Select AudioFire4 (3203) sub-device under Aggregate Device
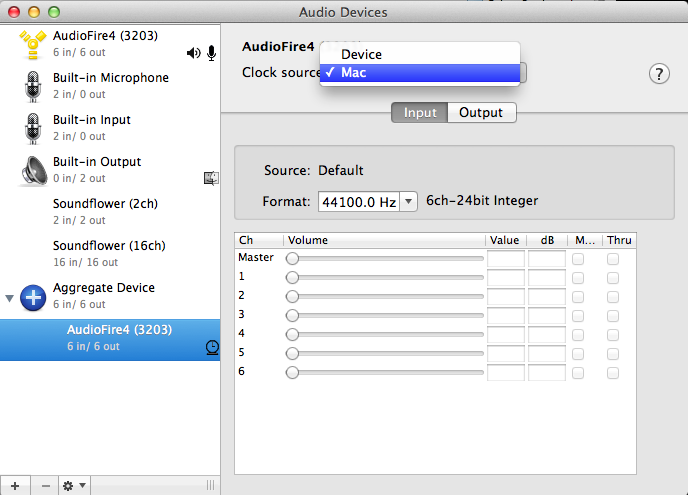The height and width of the screenshot is (495, 688). pyautogui.click(x=110, y=340)
